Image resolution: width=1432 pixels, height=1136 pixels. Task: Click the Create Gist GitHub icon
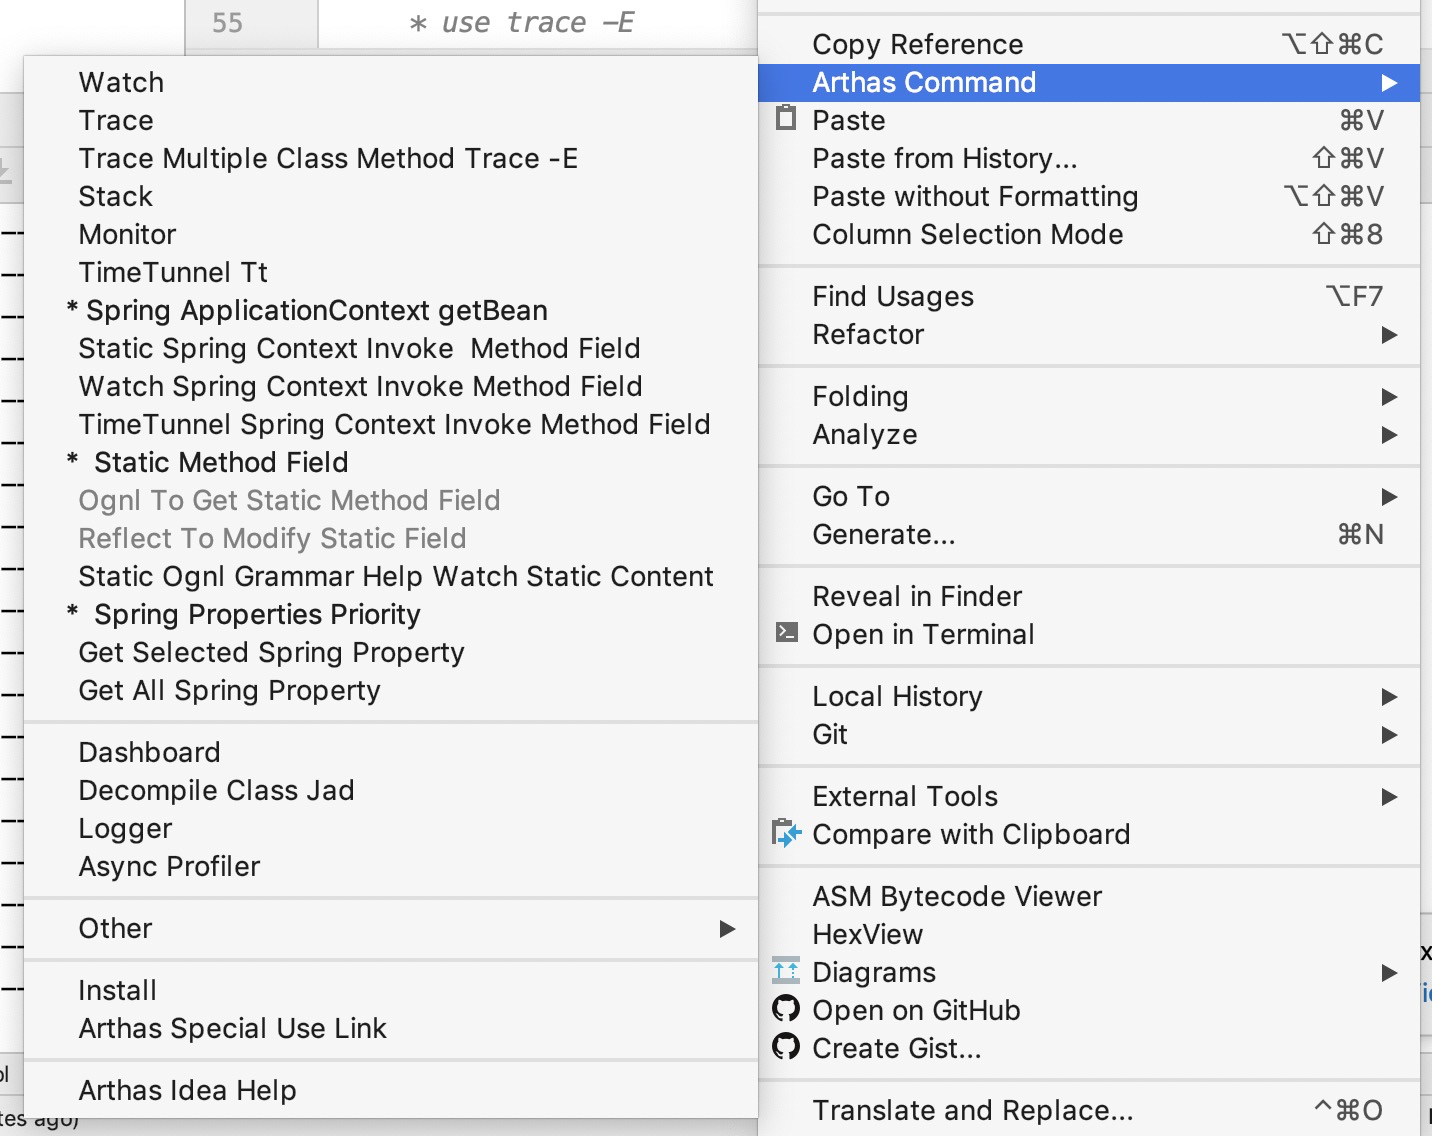click(786, 1047)
